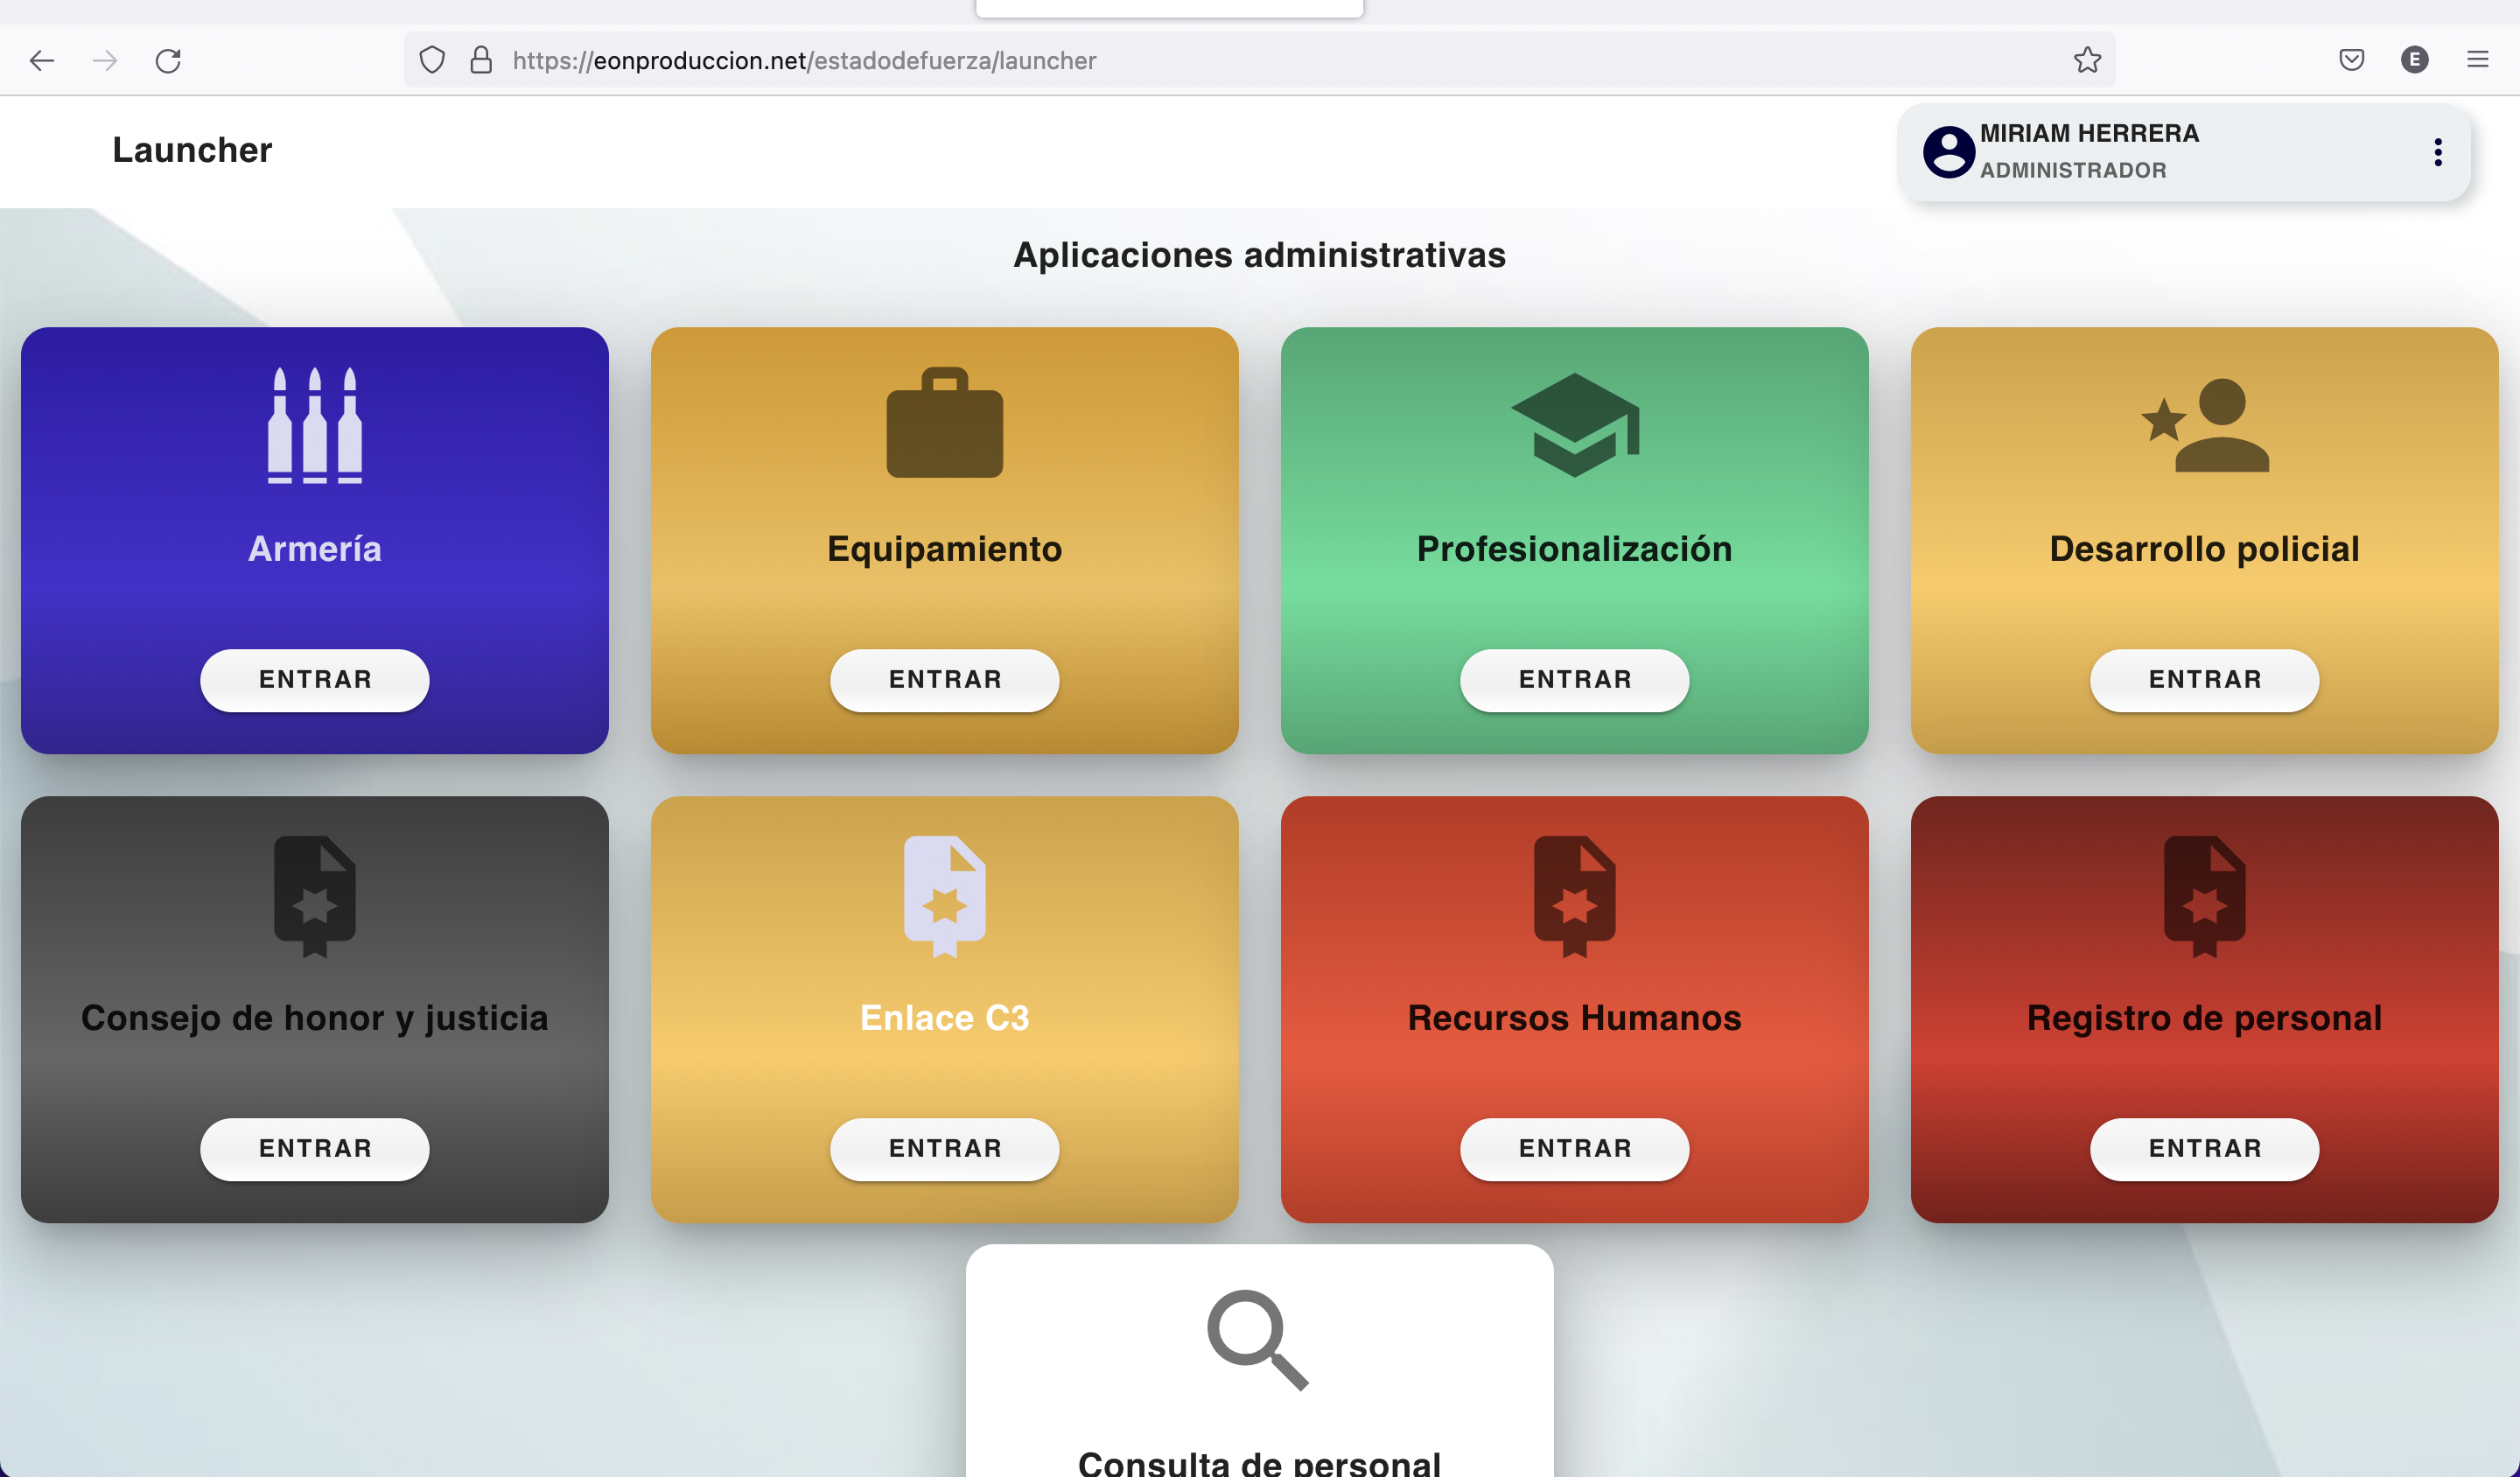
Task: Click the Registro de personal document icon
Action: pos(2204,896)
